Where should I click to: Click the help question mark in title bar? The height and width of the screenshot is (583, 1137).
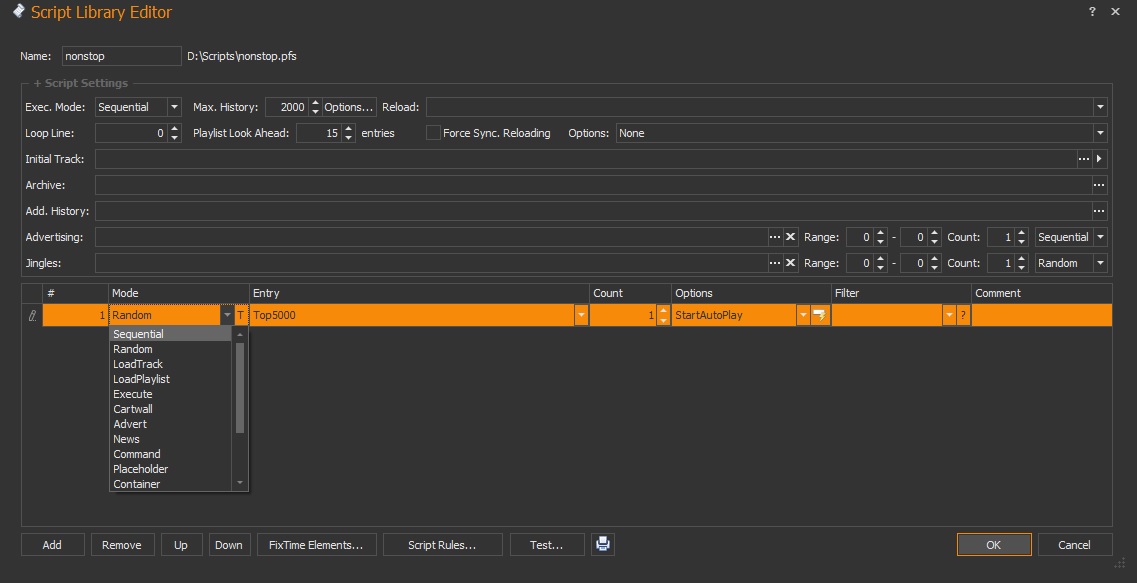tap(1092, 12)
